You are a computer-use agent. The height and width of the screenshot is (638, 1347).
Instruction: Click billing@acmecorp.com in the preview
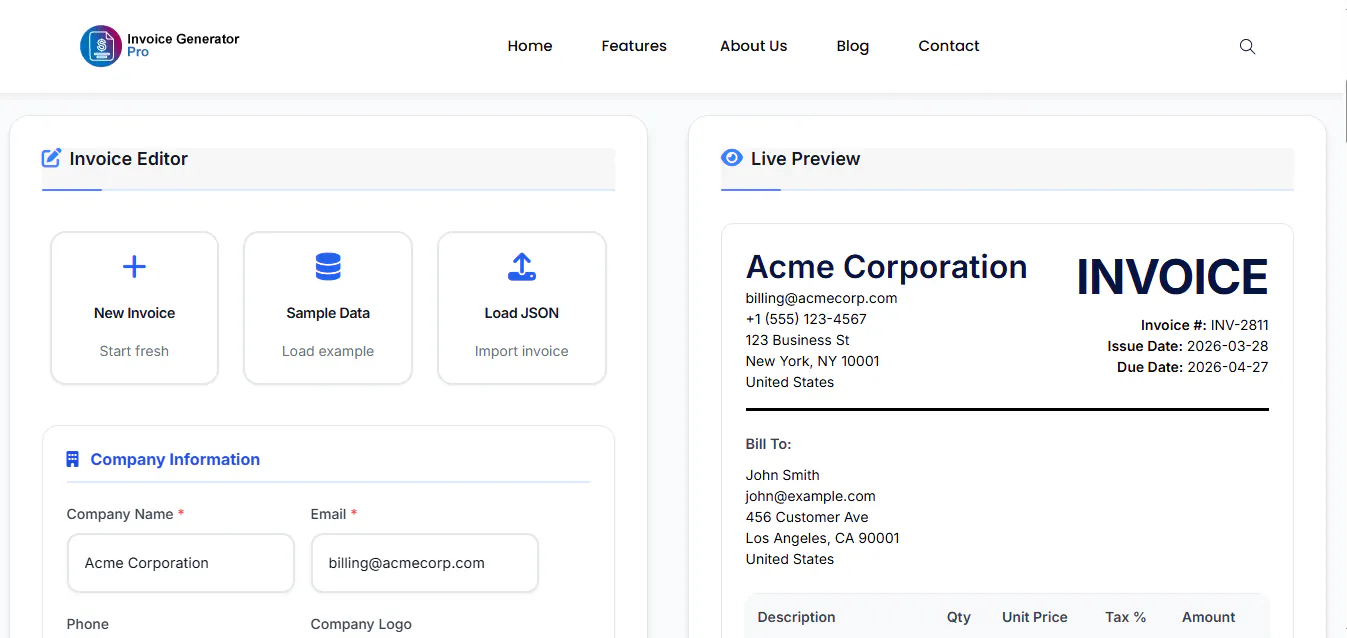[821, 298]
